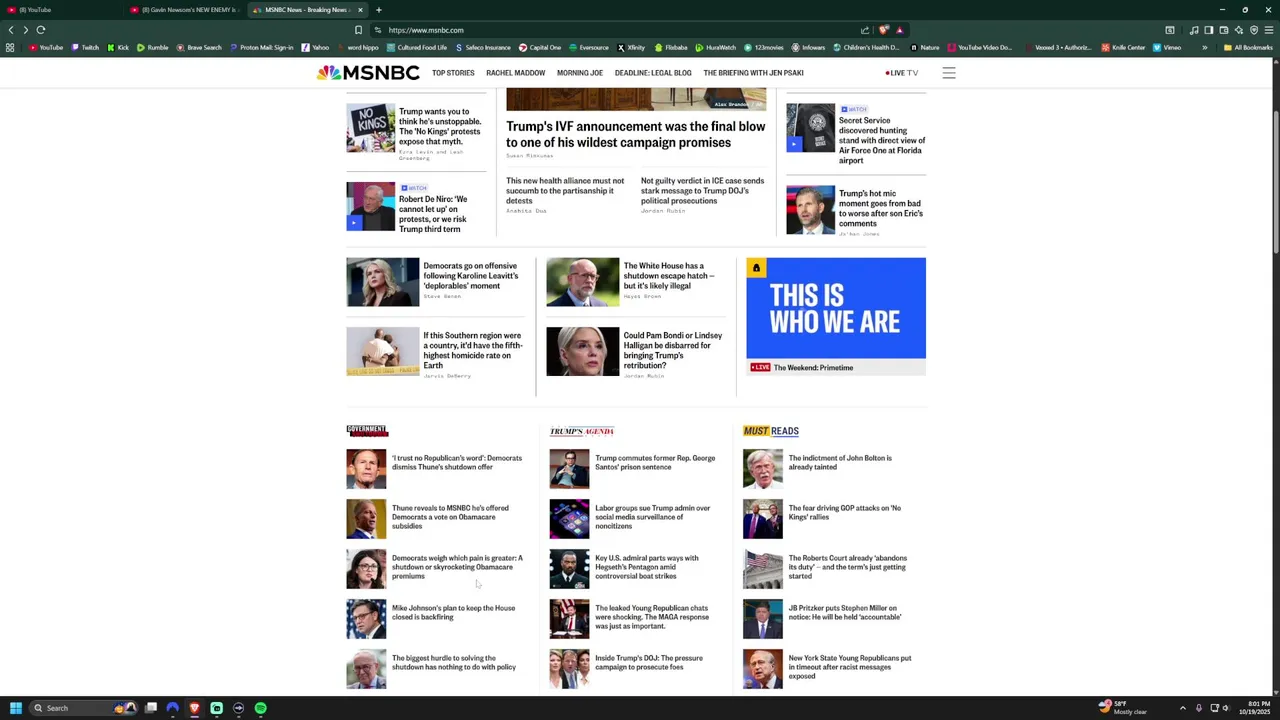Open 'No Kings' protest sign thumbnail

[370, 128]
